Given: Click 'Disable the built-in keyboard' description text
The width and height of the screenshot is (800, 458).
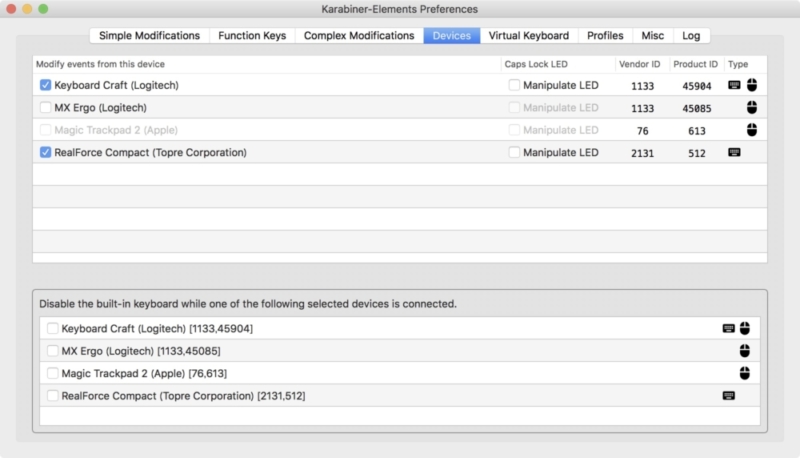Looking at the screenshot, I should 248,304.
